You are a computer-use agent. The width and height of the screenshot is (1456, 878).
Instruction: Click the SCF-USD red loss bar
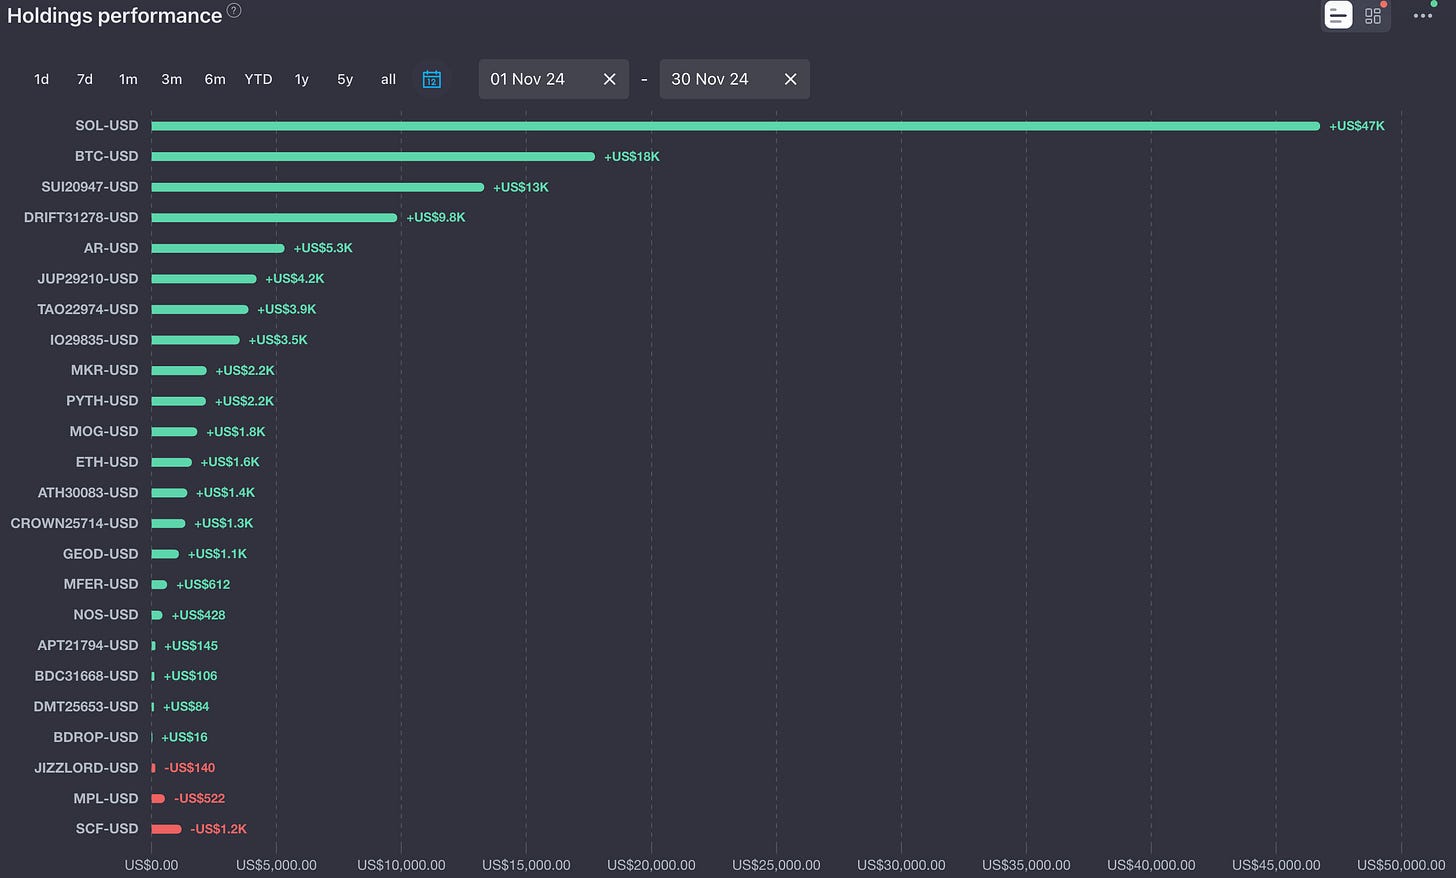point(166,829)
